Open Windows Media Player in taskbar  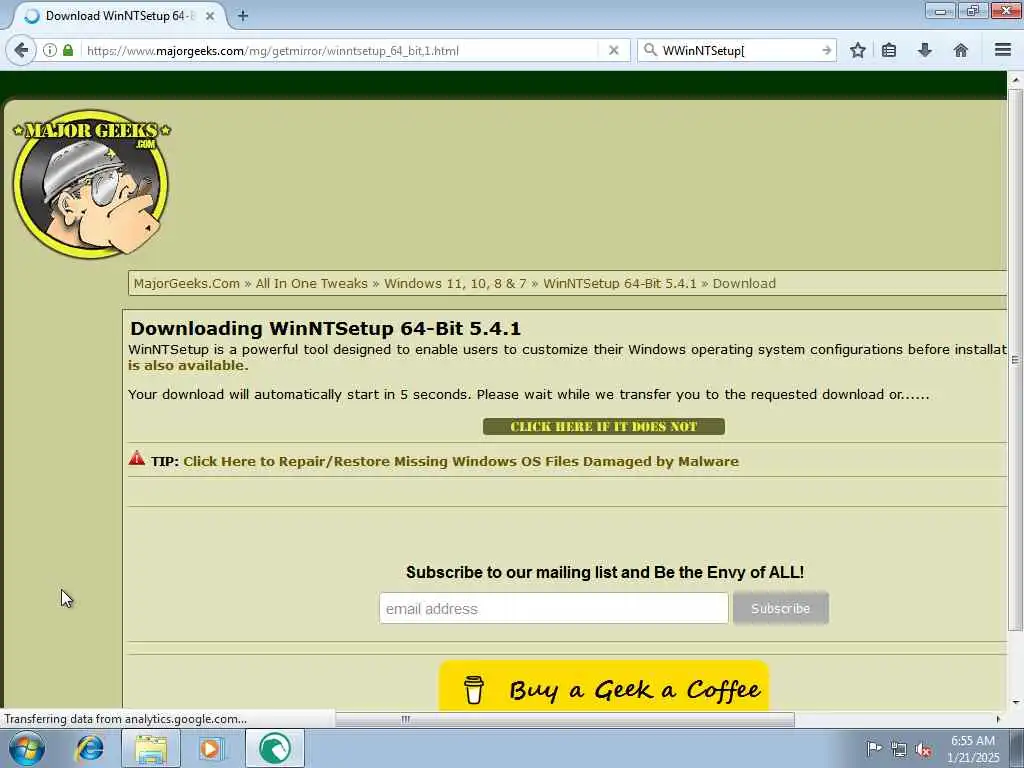(x=210, y=748)
